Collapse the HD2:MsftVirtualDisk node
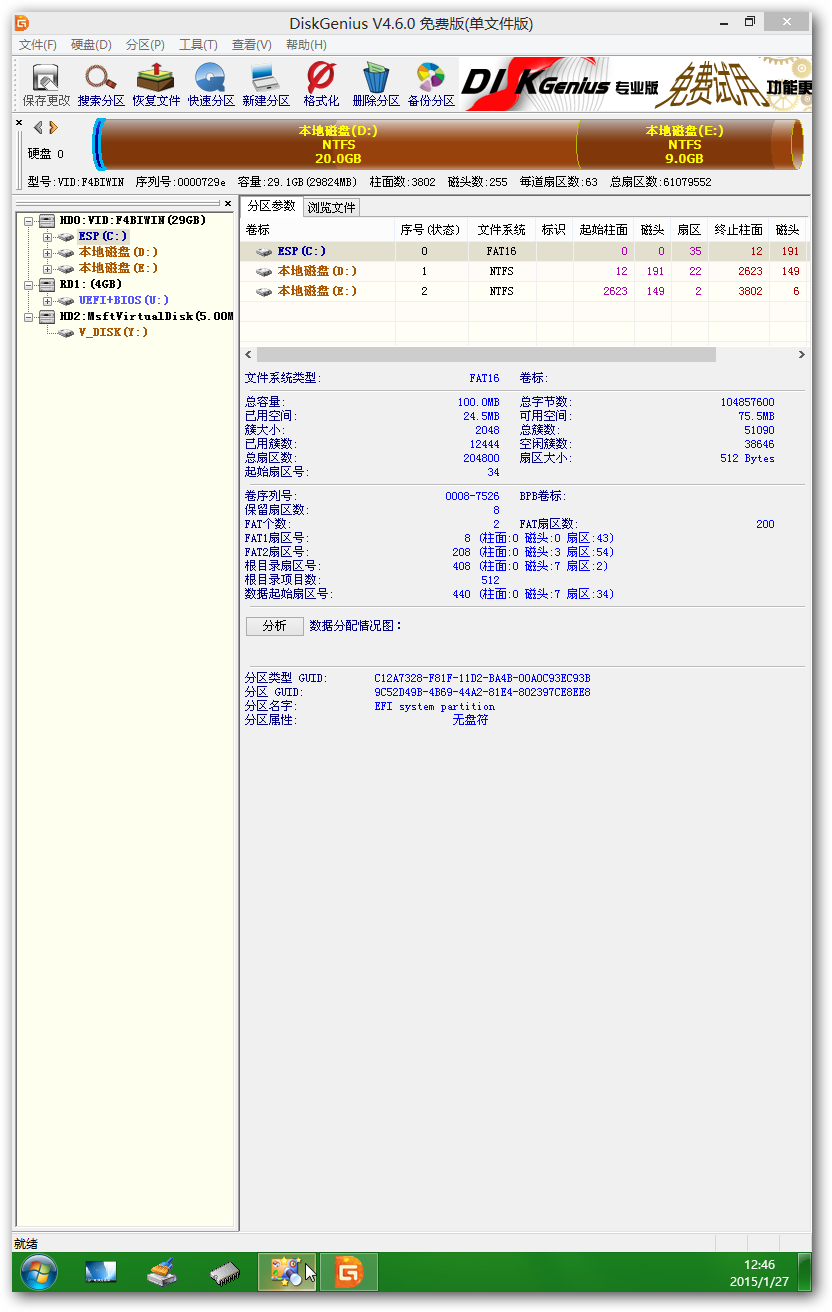 point(29,316)
